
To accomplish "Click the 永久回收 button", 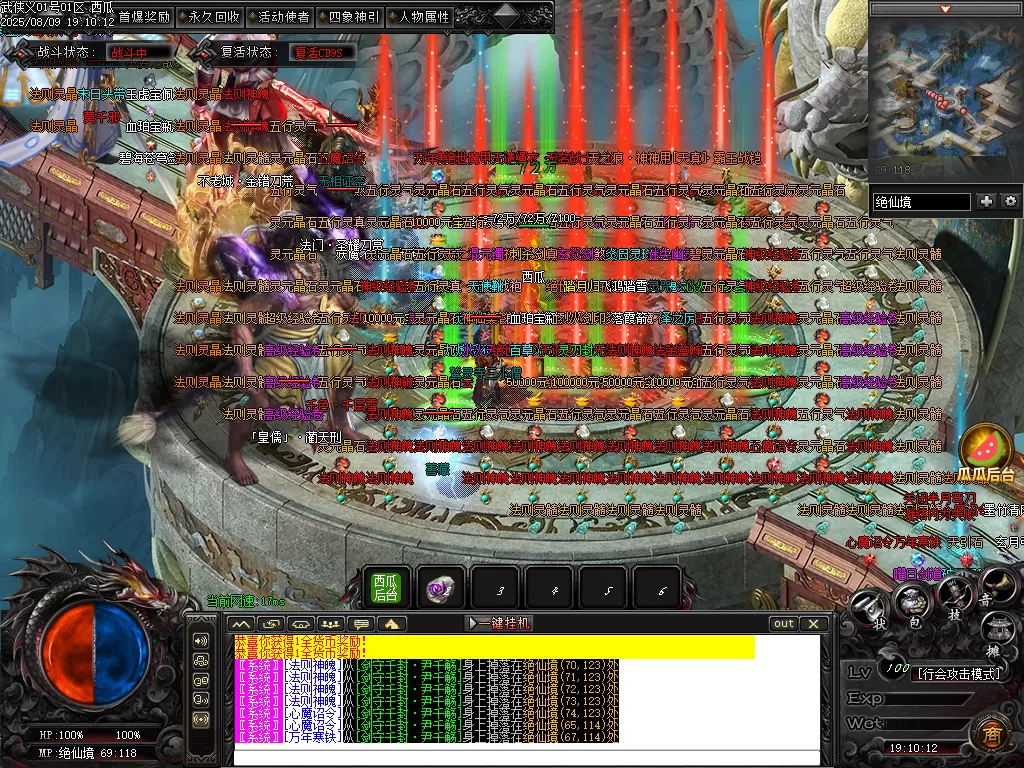I will click(213, 17).
